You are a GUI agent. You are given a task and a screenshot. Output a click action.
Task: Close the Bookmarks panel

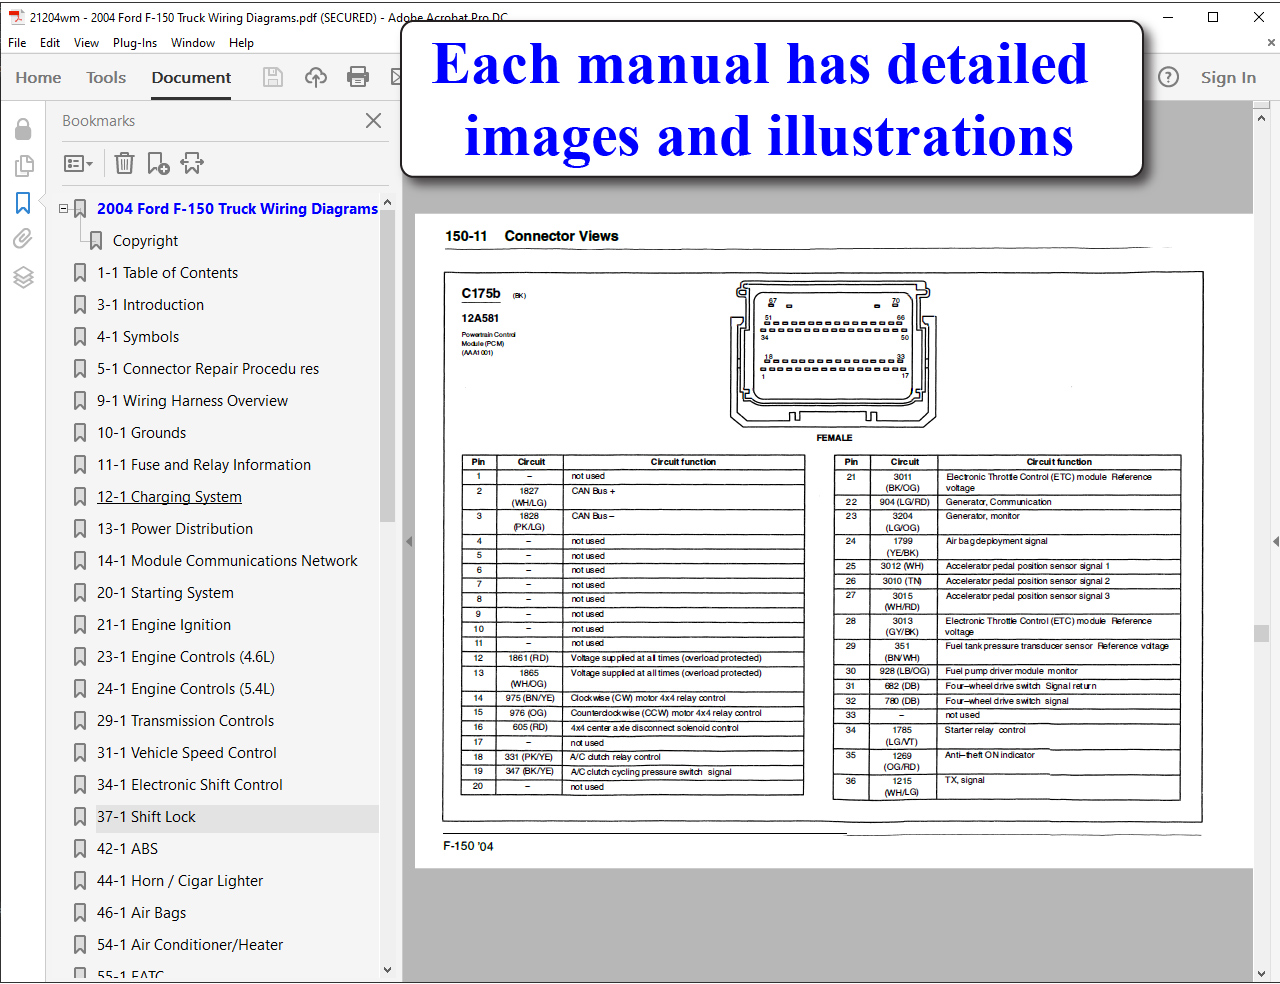pos(373,121)
